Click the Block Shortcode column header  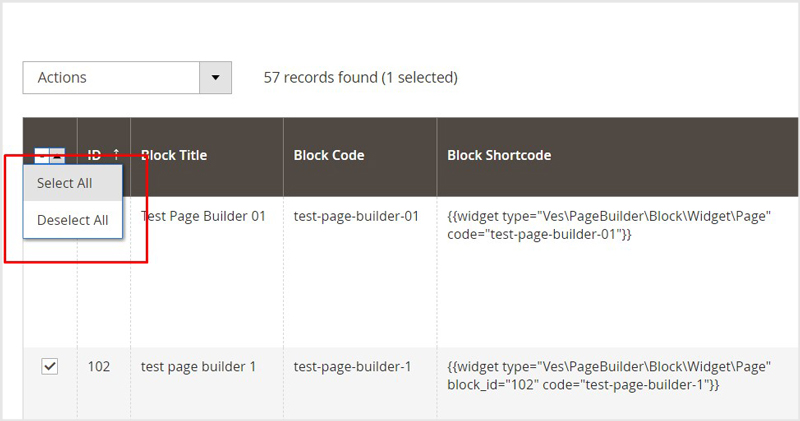click(498, 155)
